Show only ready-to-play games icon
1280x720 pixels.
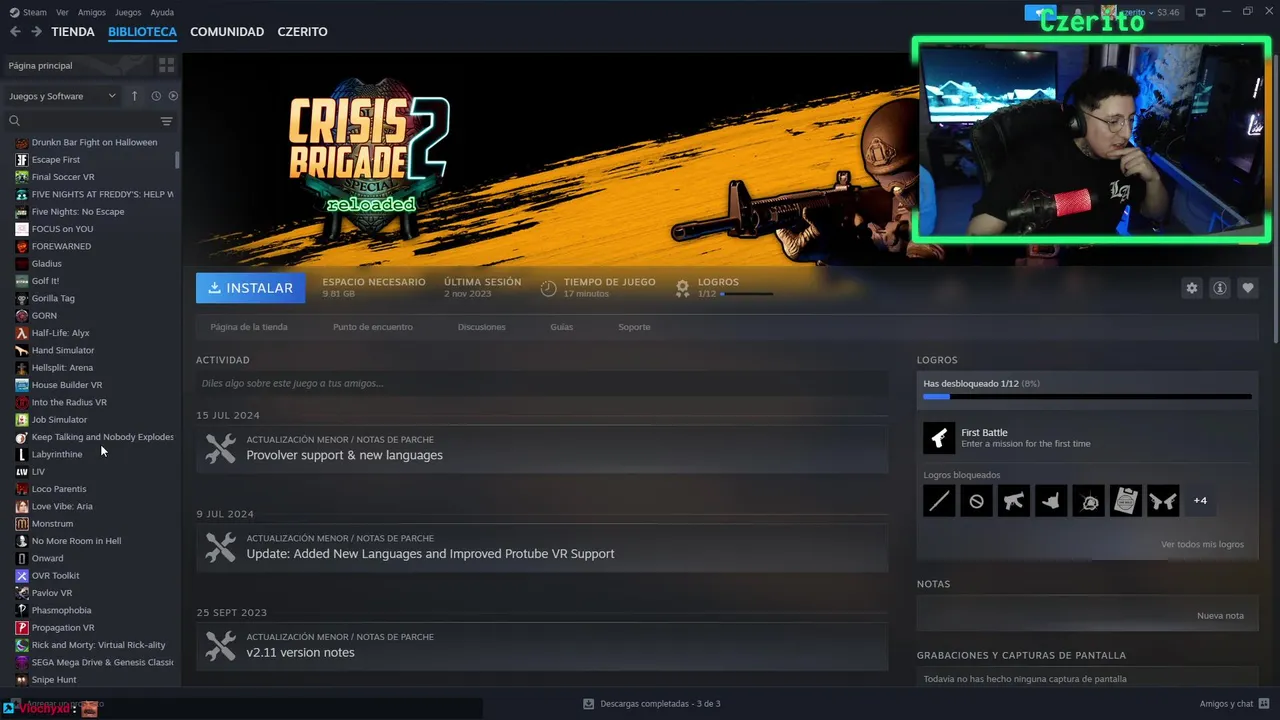[173, 96]
